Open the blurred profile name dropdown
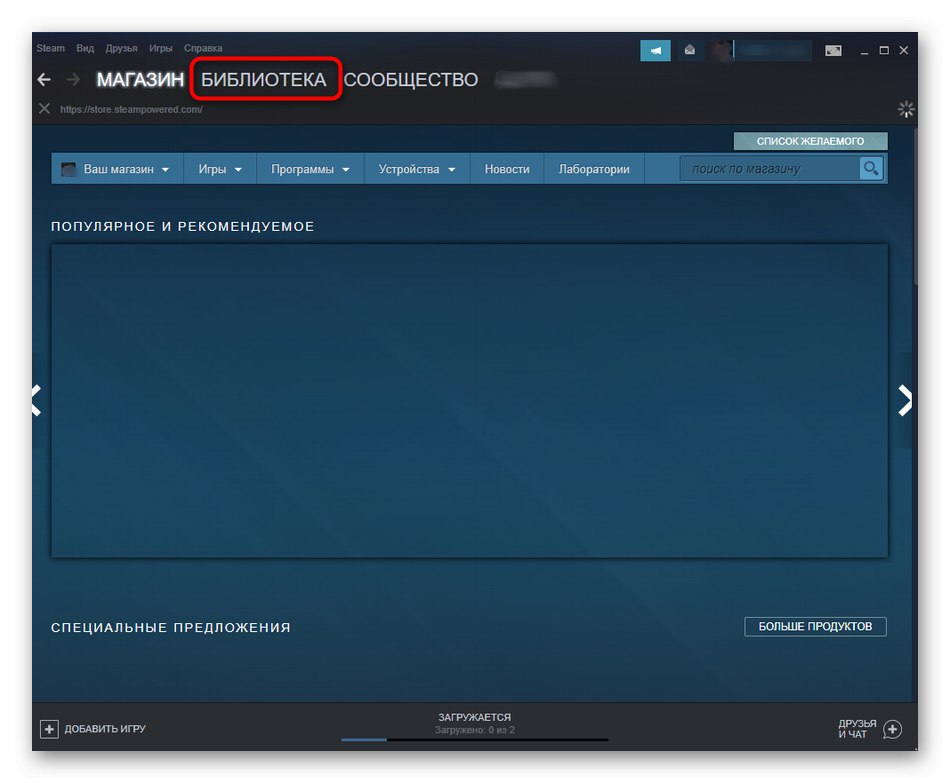Image resolution: width=950 pixels, height=783 pixels. pos(773,50)
